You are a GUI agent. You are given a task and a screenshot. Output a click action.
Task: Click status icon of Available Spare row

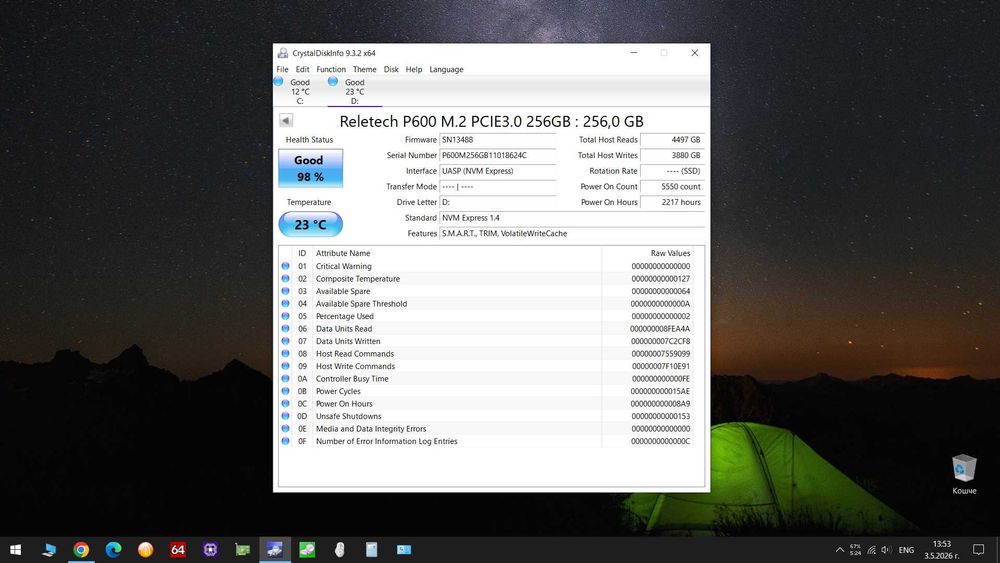click(286, 291)
